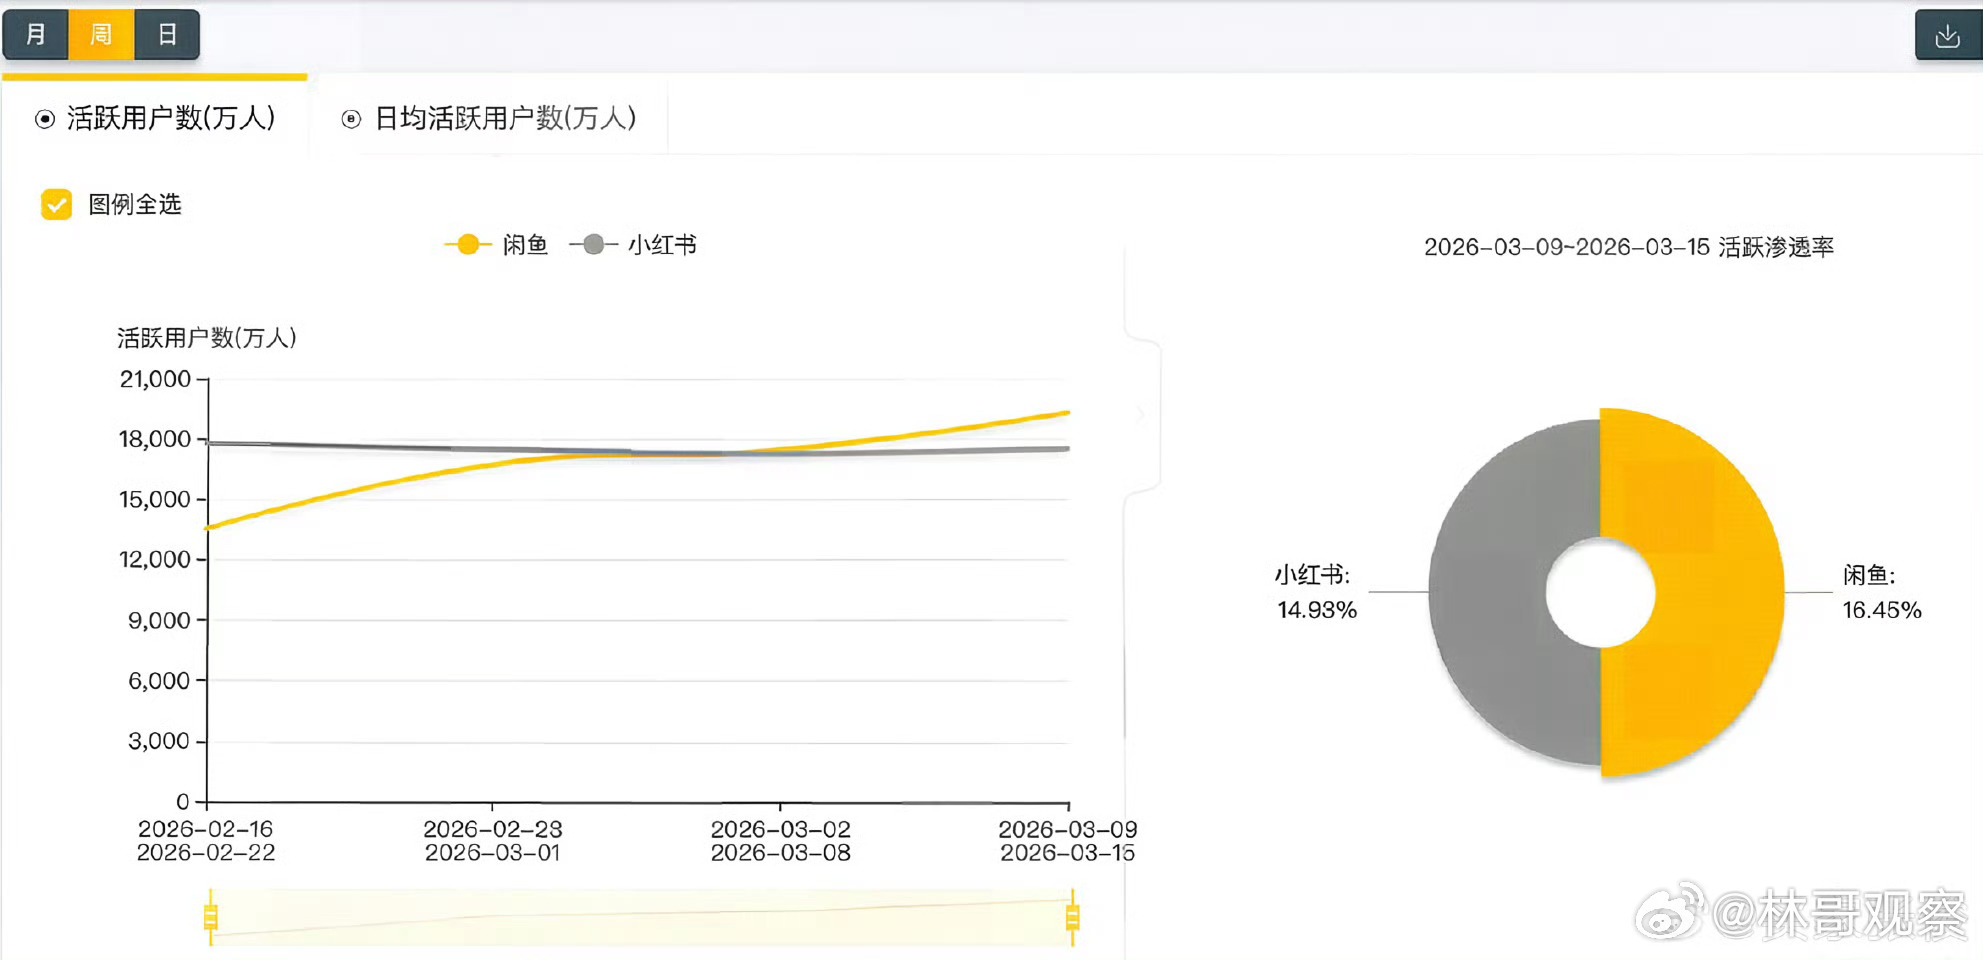
Task: Select the 月 (month) view icon button
Action: click(x=36, y=33)
